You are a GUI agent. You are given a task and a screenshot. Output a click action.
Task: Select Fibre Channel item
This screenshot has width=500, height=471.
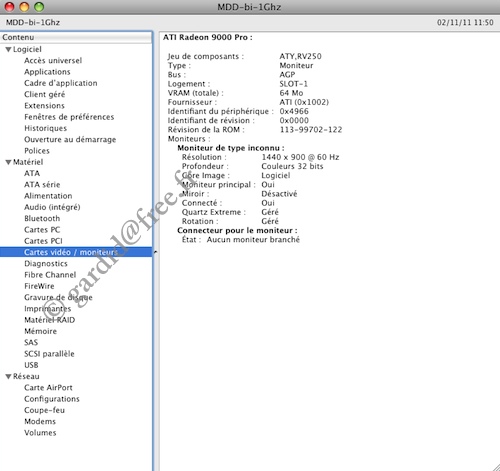50,275
